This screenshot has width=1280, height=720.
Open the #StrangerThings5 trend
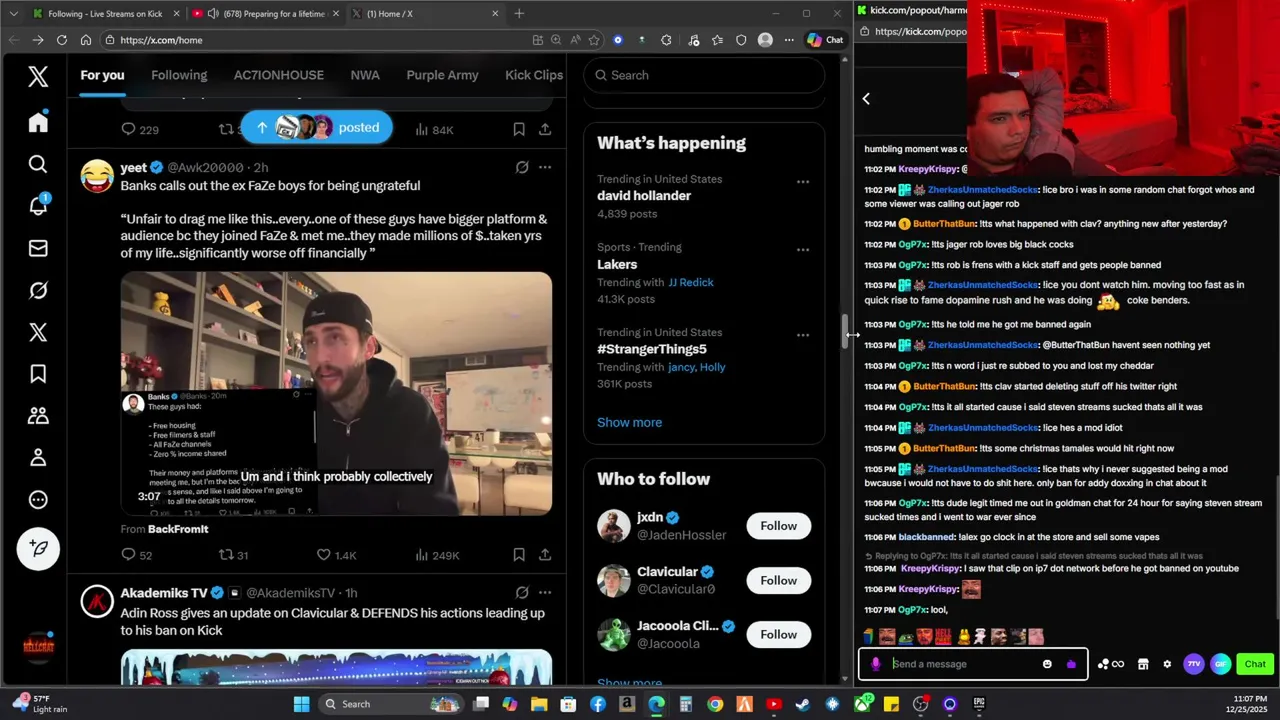click(x=652, y=349)
